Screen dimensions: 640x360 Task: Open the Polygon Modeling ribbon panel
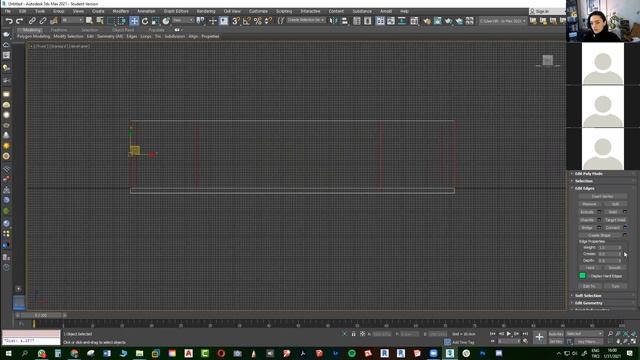click(x=33, y=36)
